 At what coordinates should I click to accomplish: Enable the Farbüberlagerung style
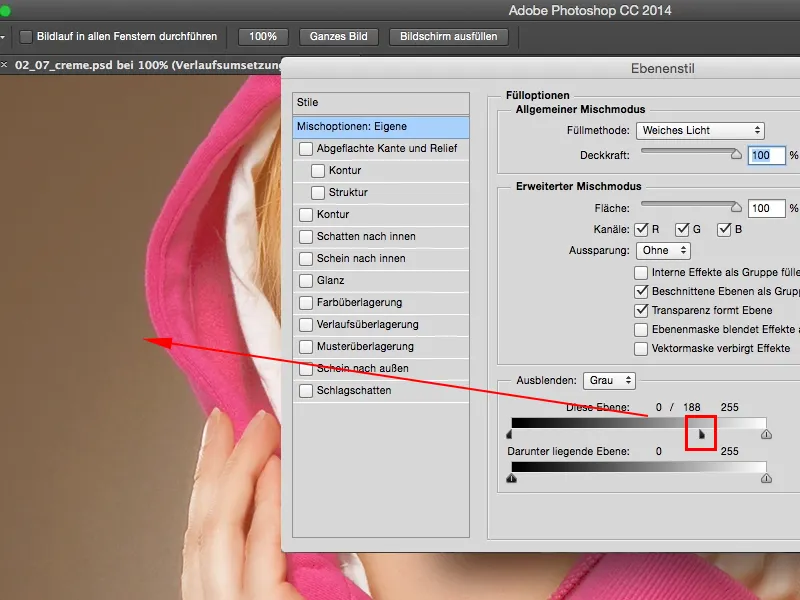[307, 302]
